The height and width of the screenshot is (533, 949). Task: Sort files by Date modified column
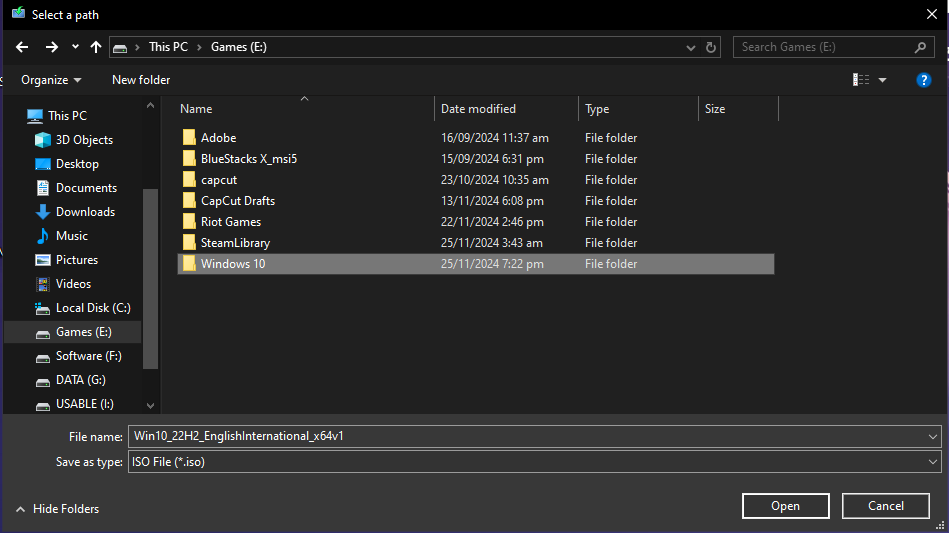pos(479,109)
